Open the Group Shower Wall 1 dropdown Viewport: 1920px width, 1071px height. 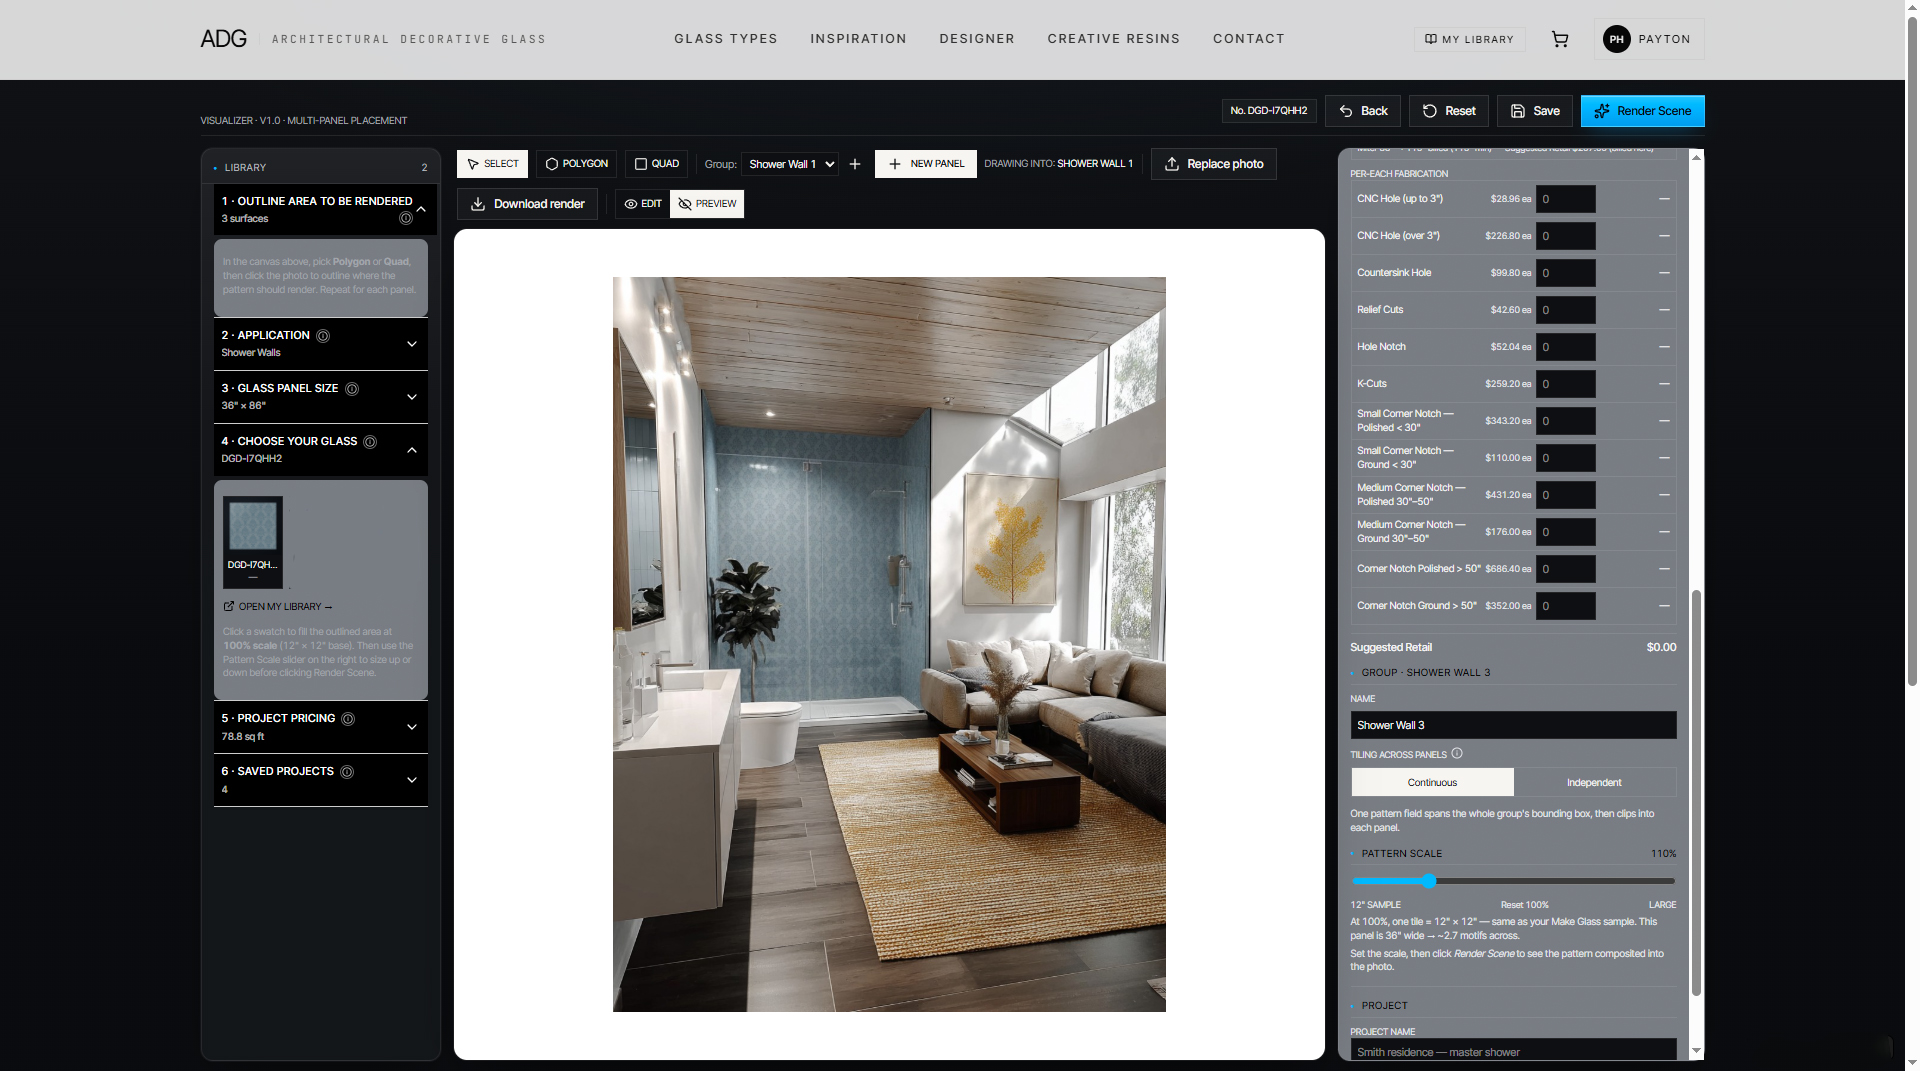[789, 164]
